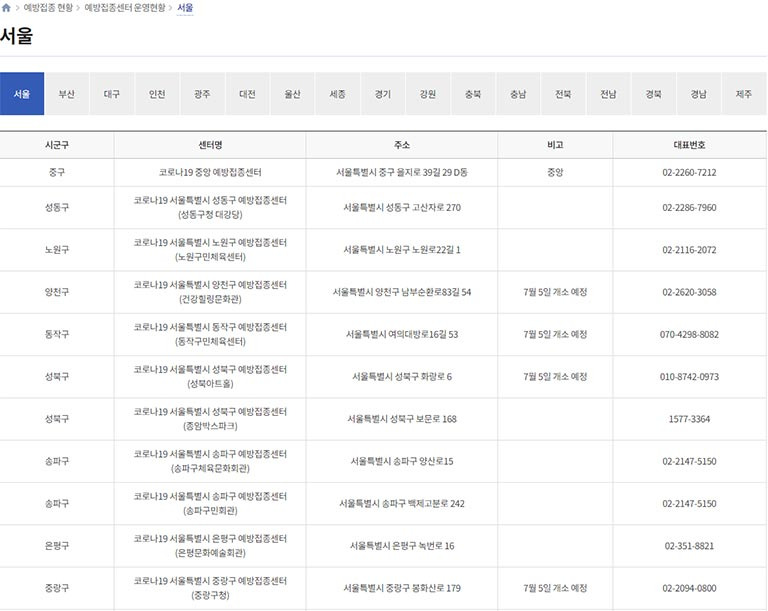The height and width of the screenshot is (611, 768).
Task: Select the 충북 tab
Action: (x=473, y=94)
